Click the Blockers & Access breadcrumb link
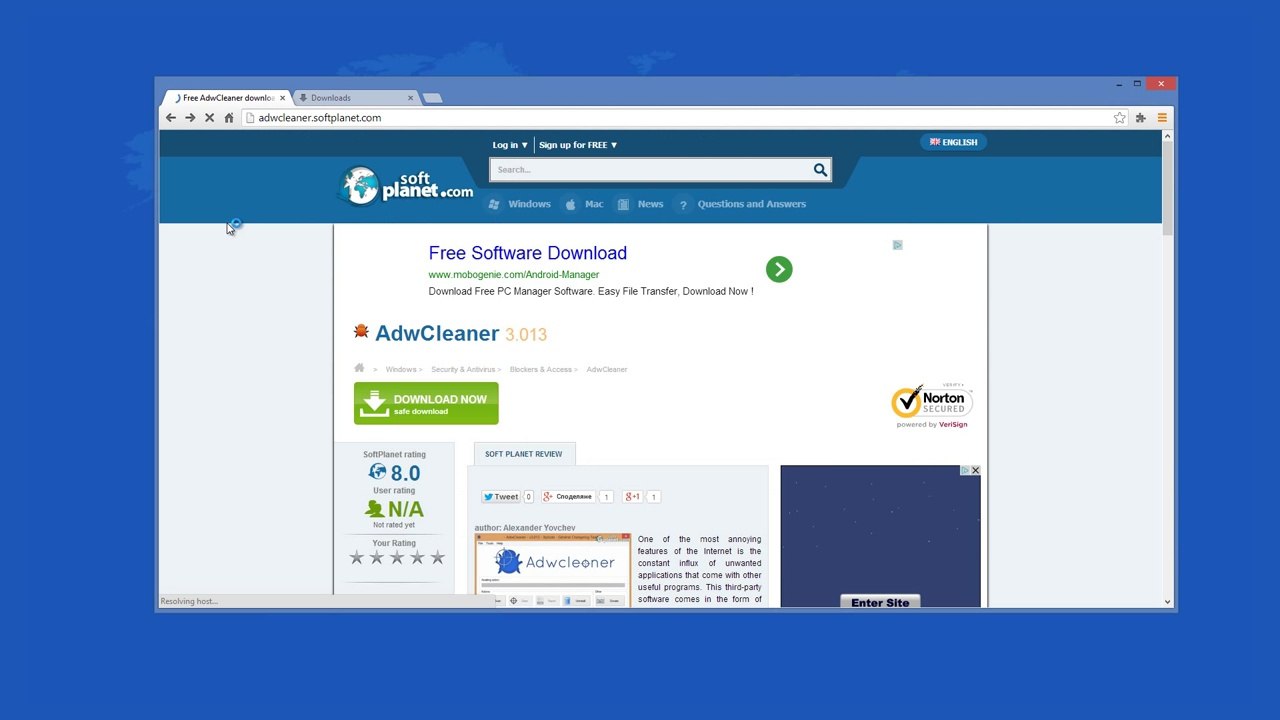This screenshot has height=720, width=1280. [541, 370]
